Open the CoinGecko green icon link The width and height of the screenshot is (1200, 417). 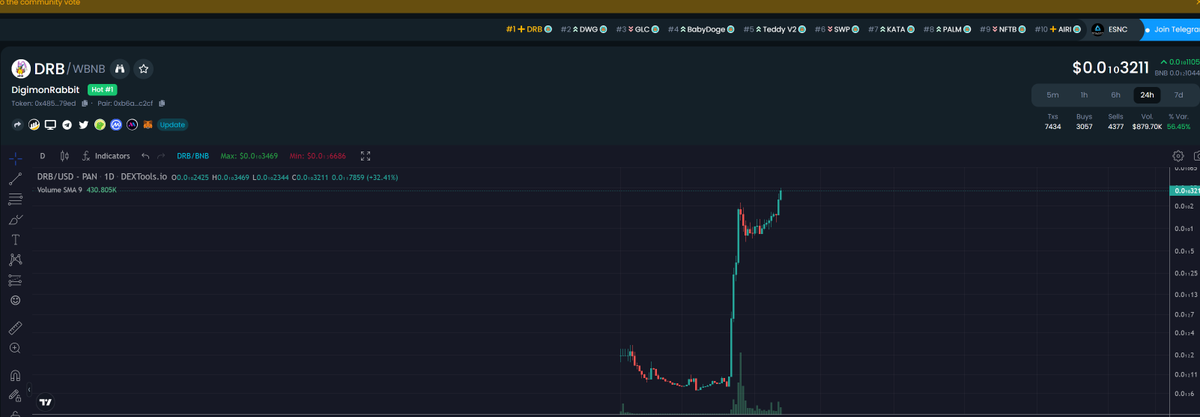click(x=100, y=124)
